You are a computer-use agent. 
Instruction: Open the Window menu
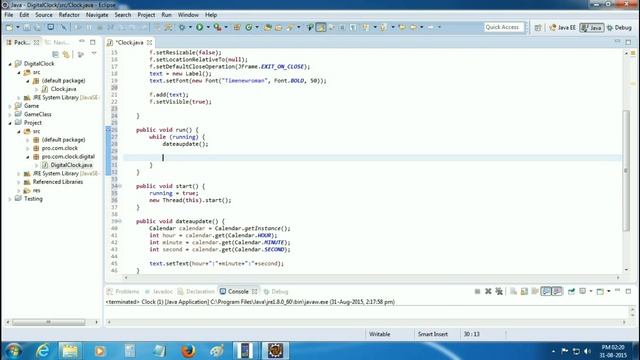(188, 15)
